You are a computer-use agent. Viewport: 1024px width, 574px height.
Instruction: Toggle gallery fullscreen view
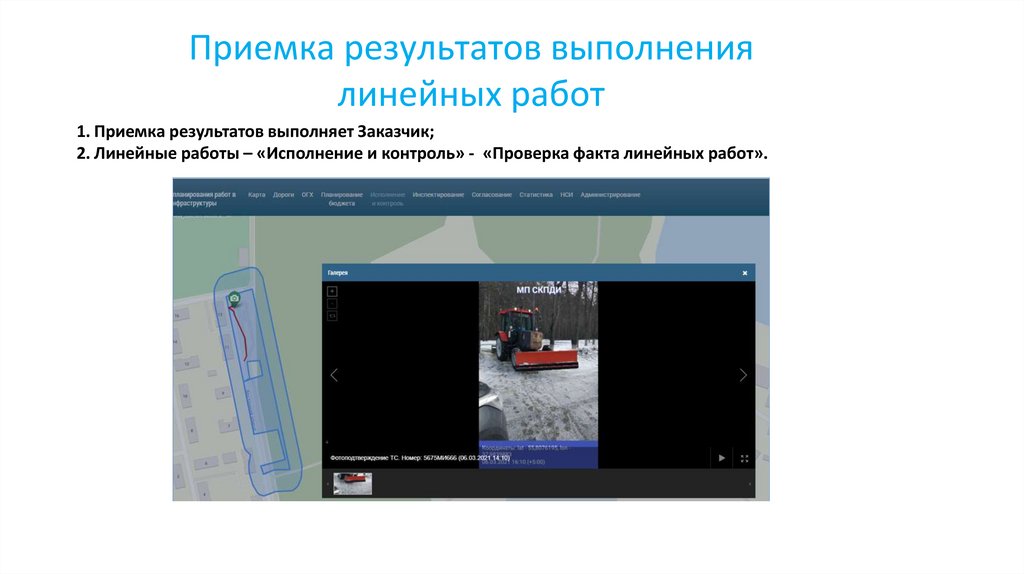pos(744,458)
